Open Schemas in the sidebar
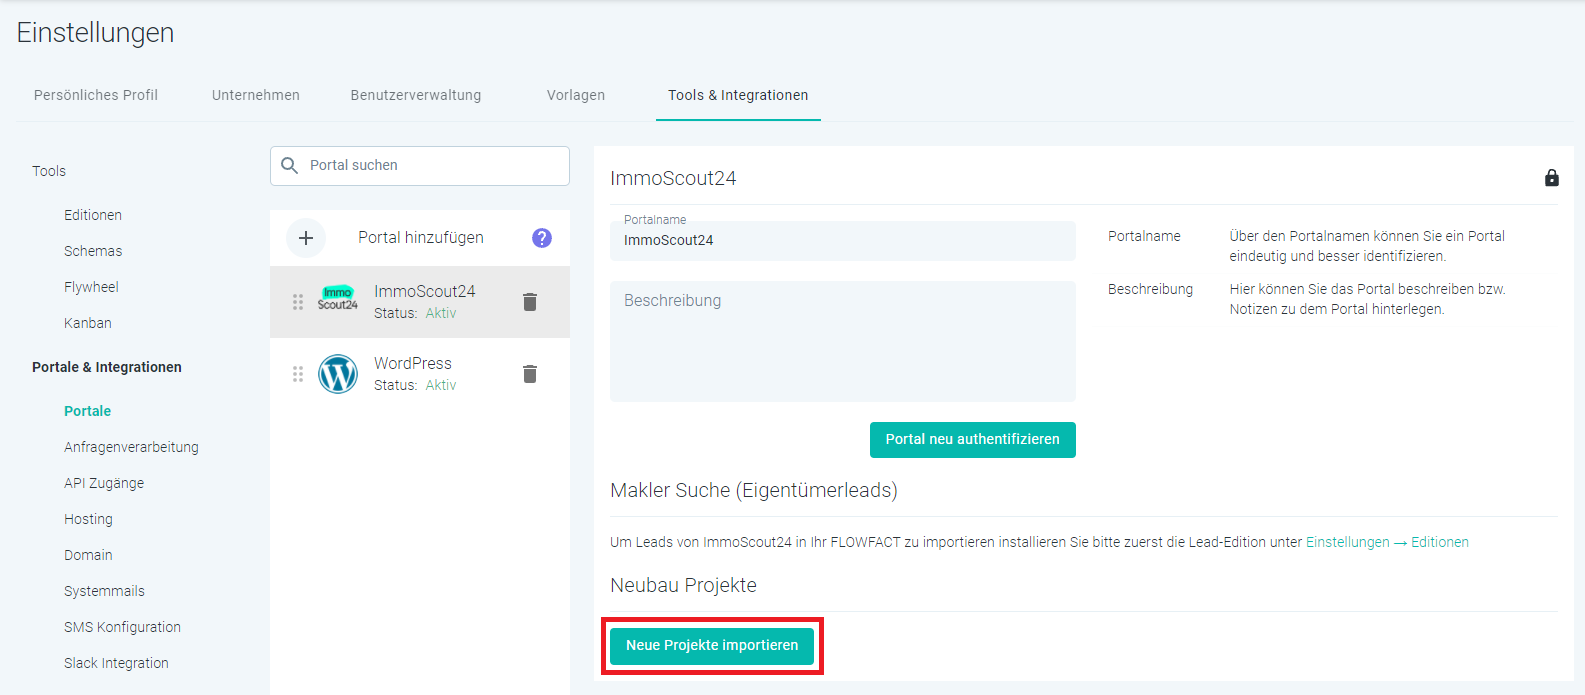Viewport: 1585px width, 695px height. (x=93, y=251)
